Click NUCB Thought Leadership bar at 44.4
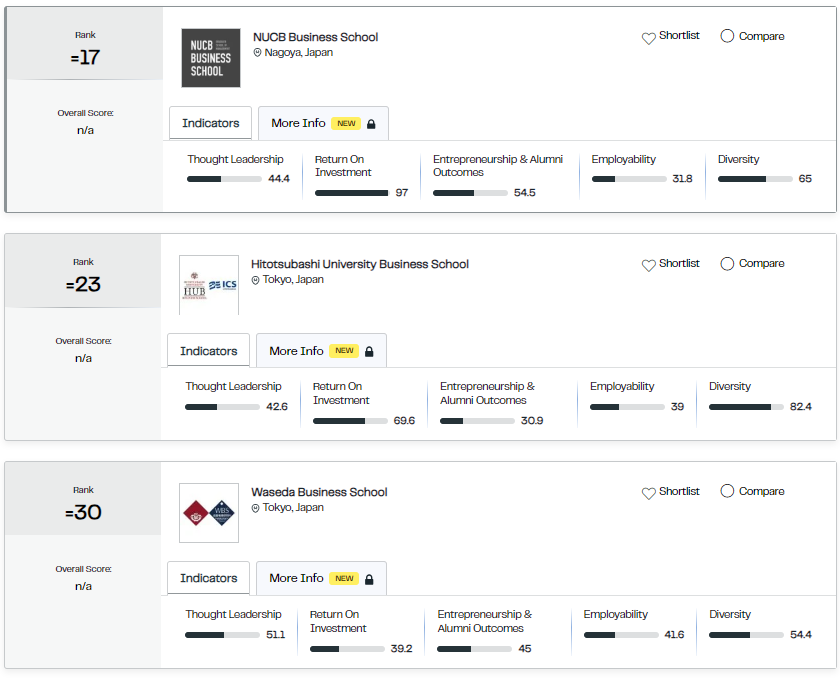 tap(224, 179)
